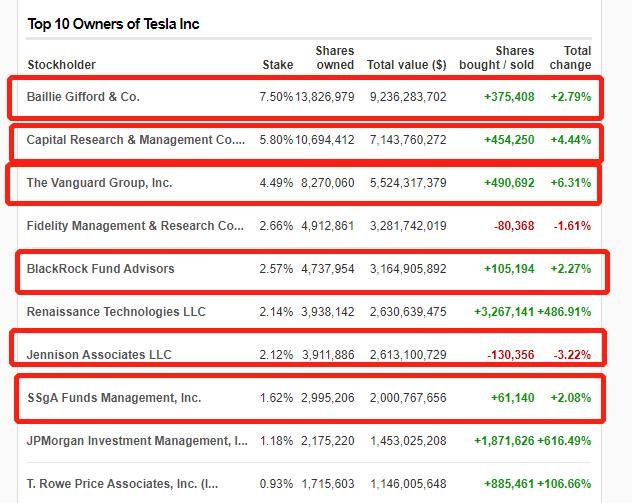Click the +4.44% total change value

point(571,140)
